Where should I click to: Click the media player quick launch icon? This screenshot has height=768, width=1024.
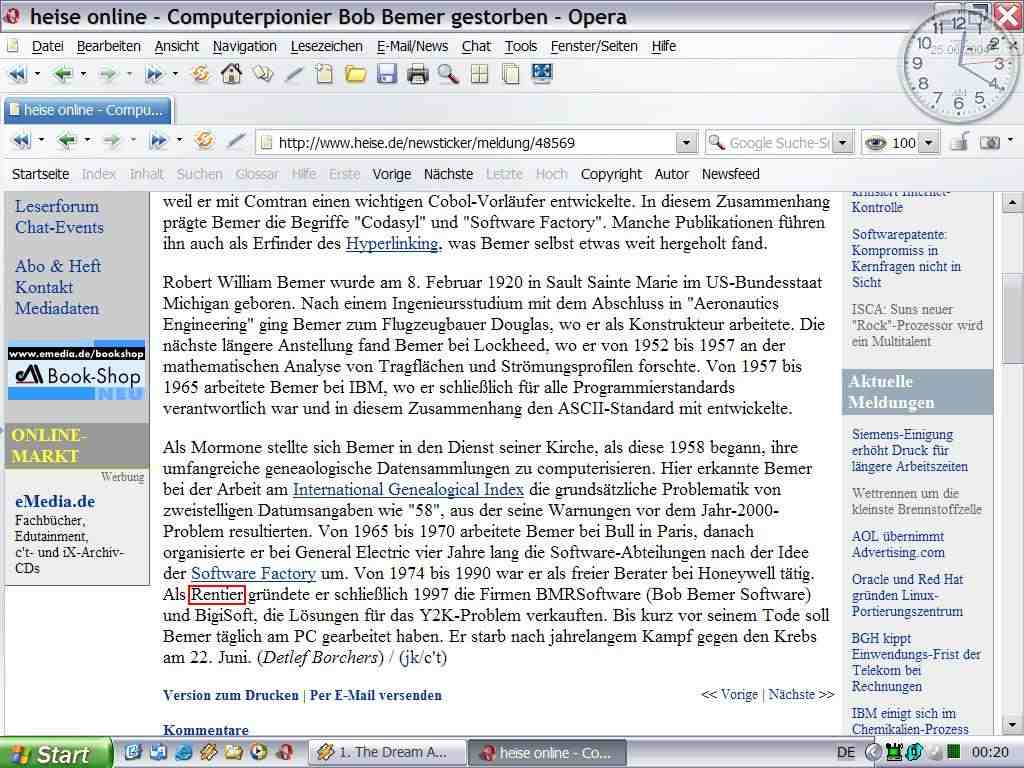[x=260, y=752]
